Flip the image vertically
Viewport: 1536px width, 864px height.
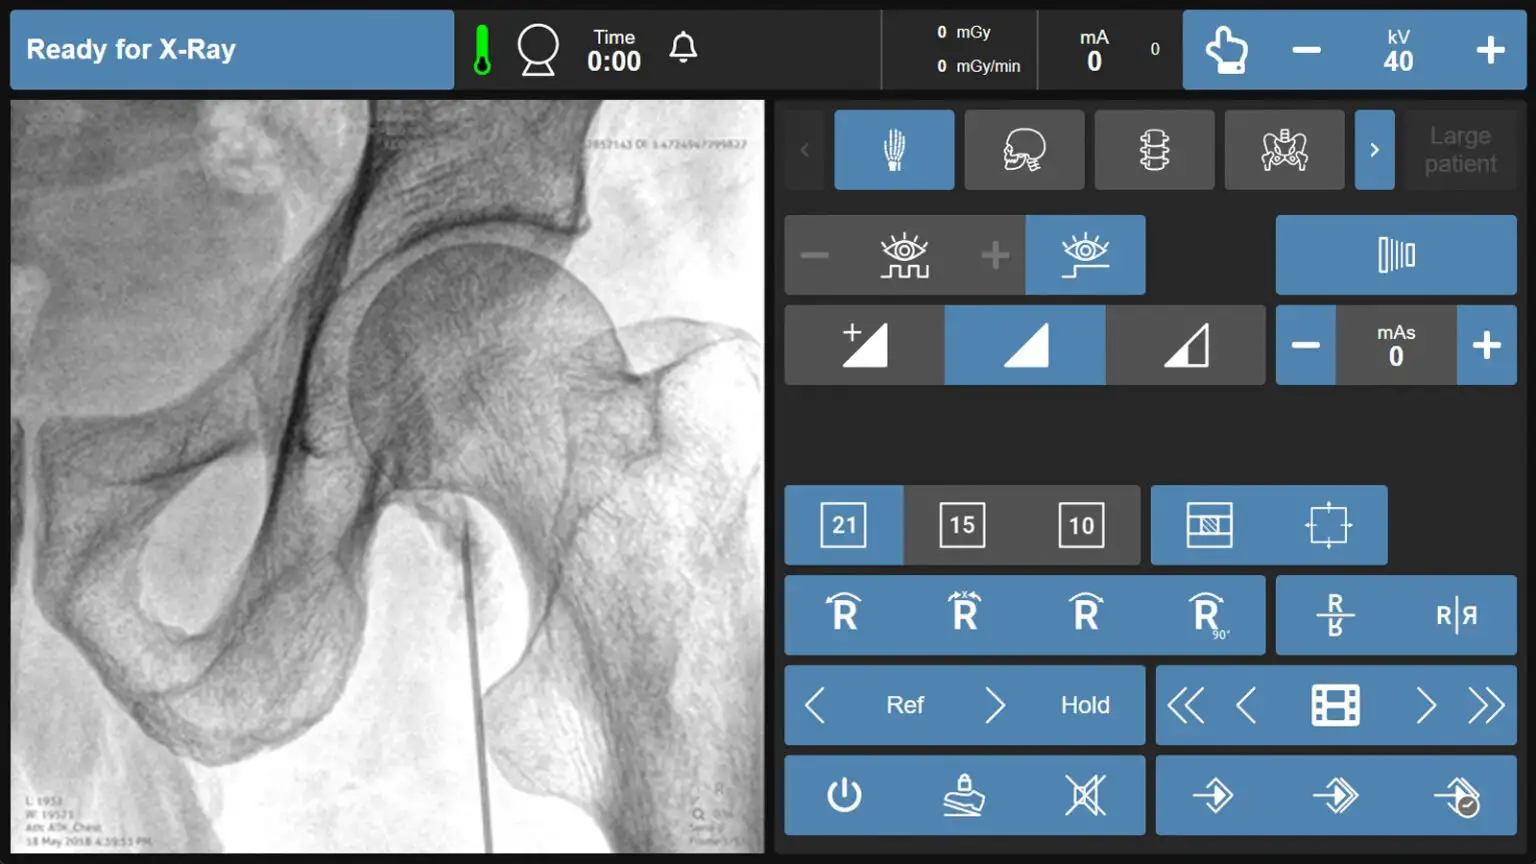1335,615
